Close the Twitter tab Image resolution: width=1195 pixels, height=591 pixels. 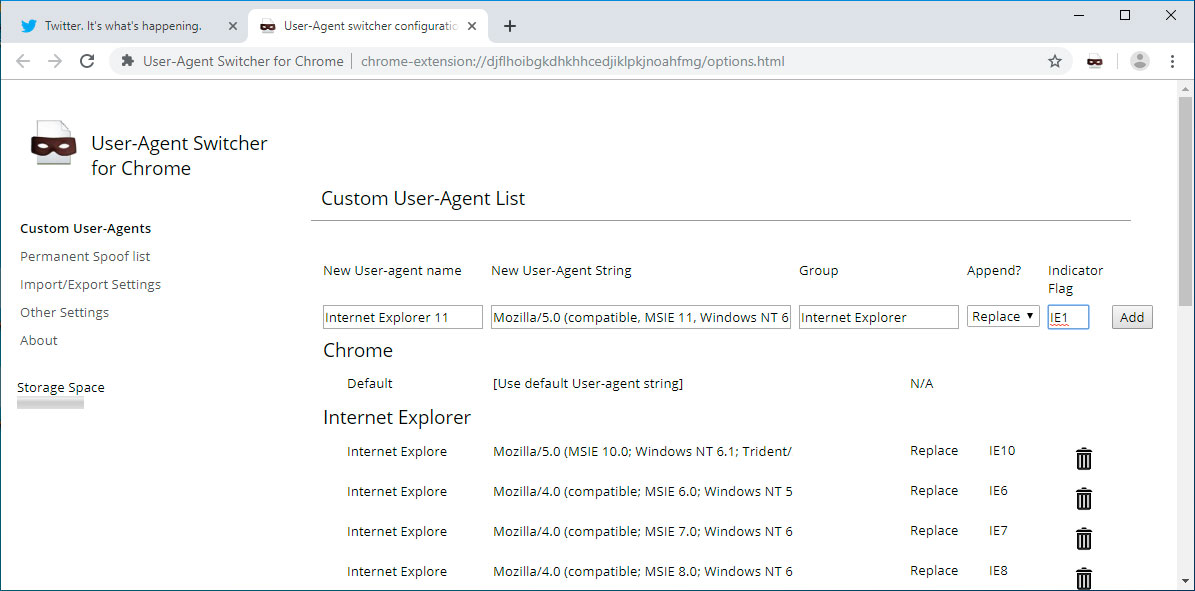233,26
